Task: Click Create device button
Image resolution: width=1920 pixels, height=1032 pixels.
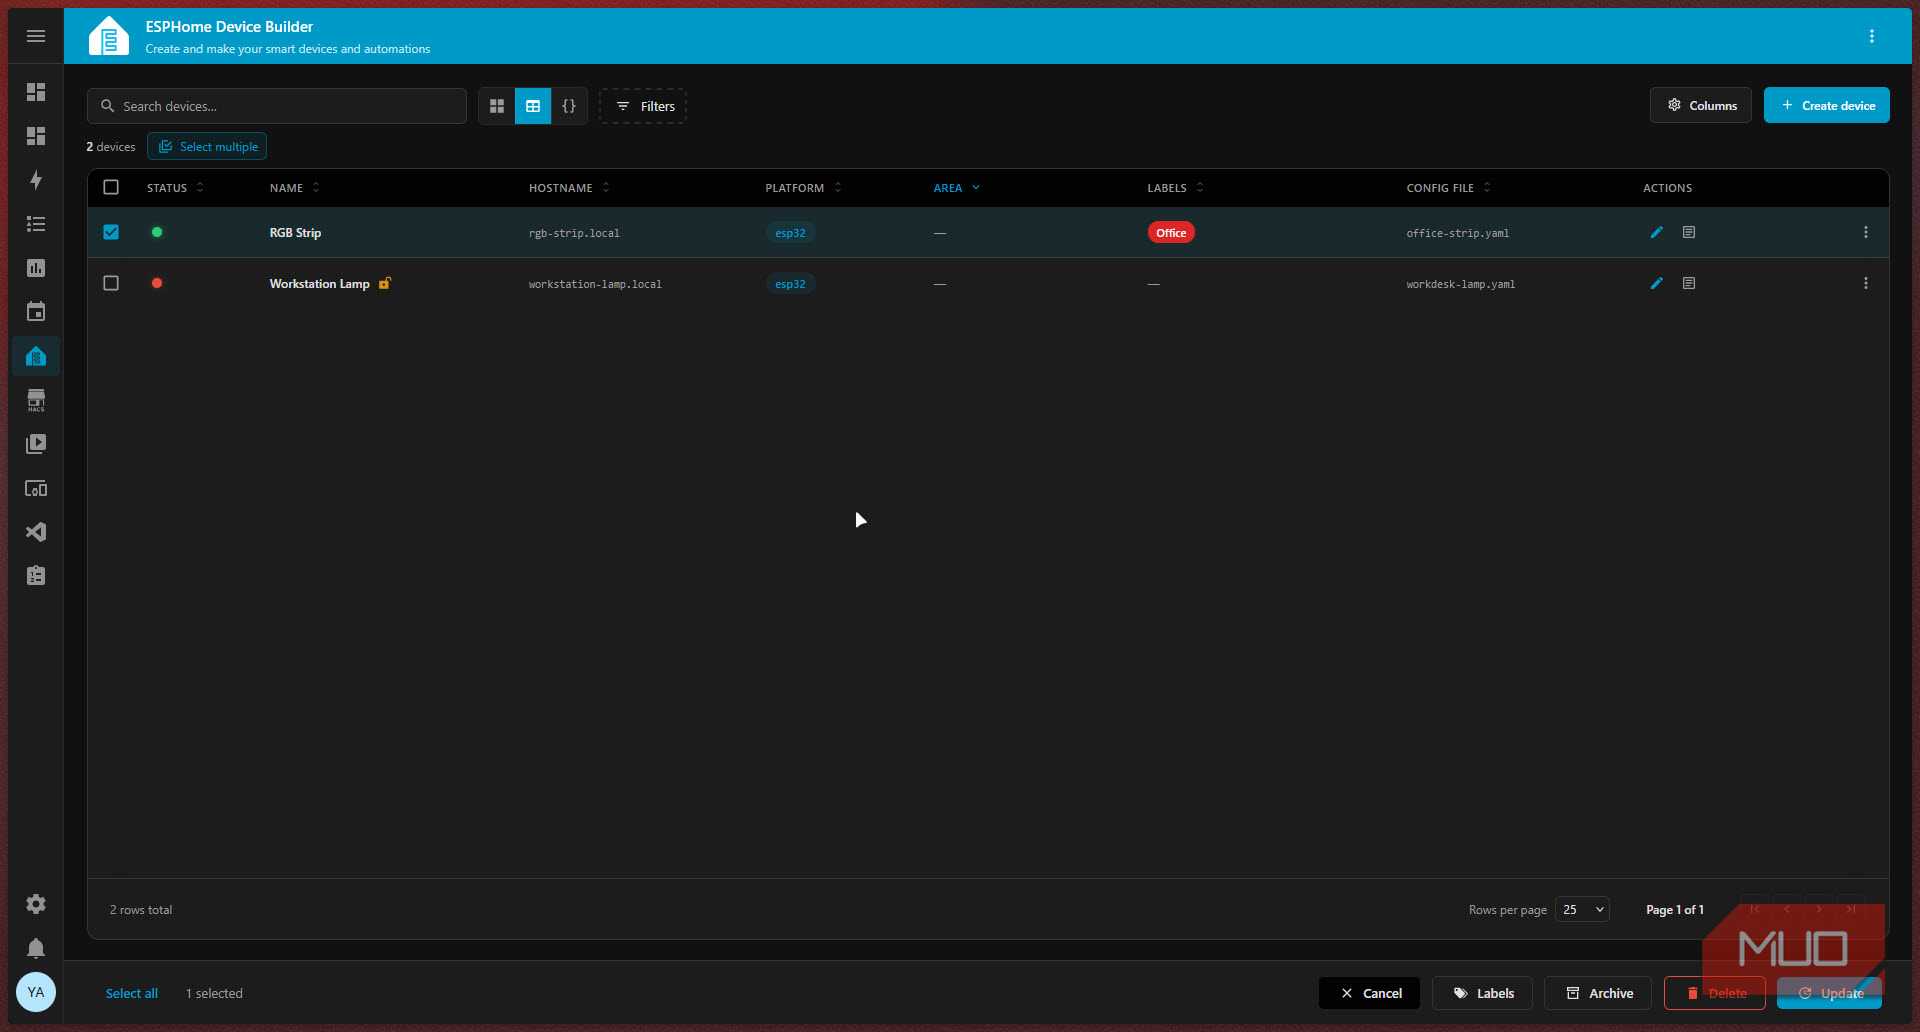Action: point(1827,105)
